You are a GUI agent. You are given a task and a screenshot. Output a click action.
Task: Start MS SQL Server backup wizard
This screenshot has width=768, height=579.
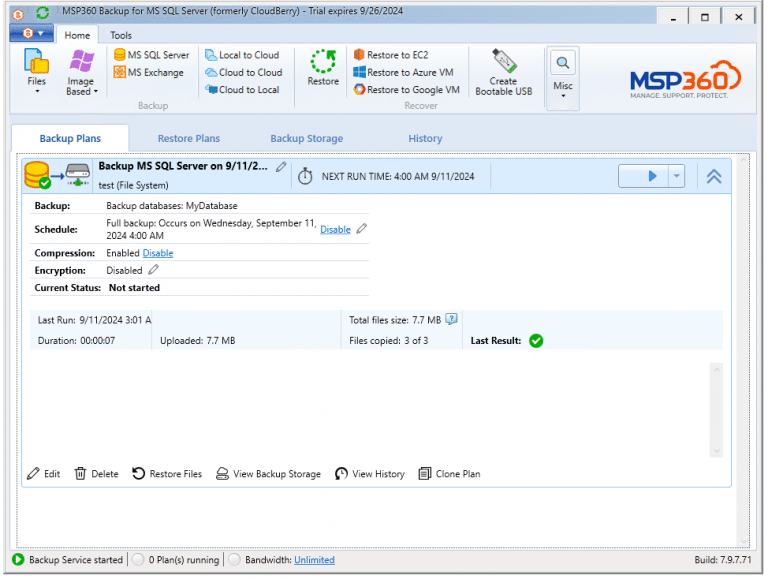click(x=151, y=55)
